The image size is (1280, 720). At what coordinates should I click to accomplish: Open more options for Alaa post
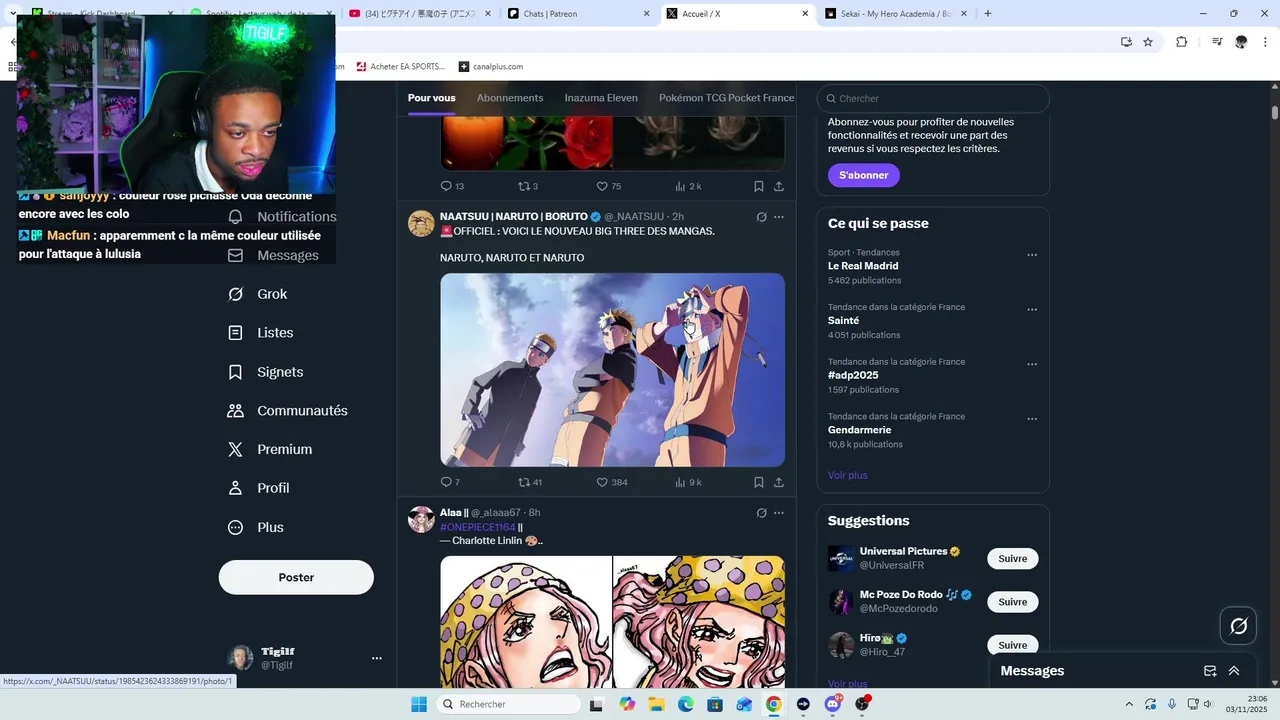pyautogui.click(x=779, y=513)
